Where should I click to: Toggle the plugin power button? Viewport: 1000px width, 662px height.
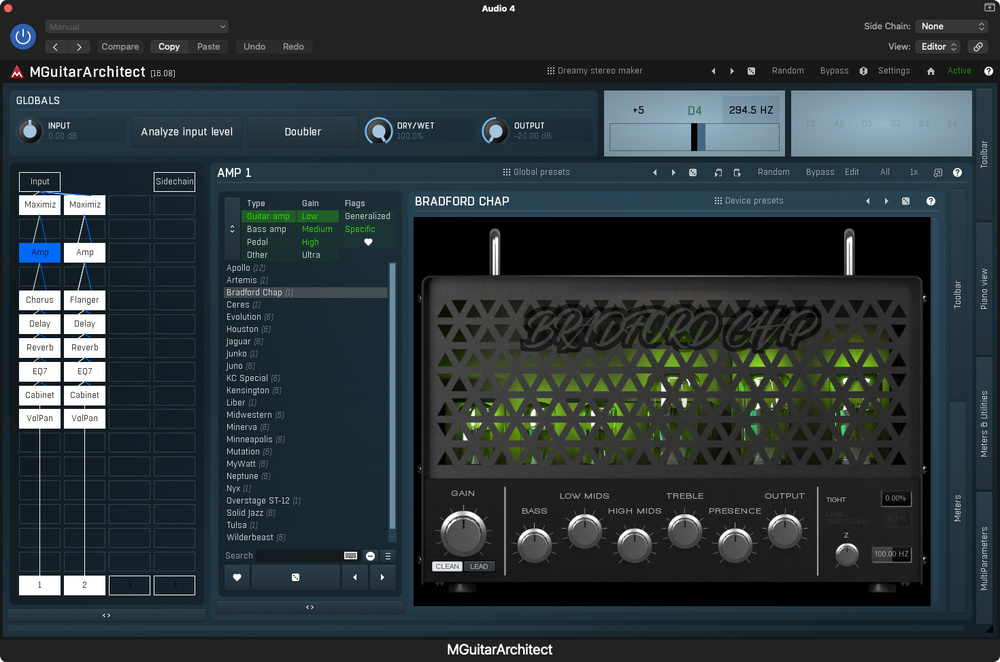click(x=23, y=37)
